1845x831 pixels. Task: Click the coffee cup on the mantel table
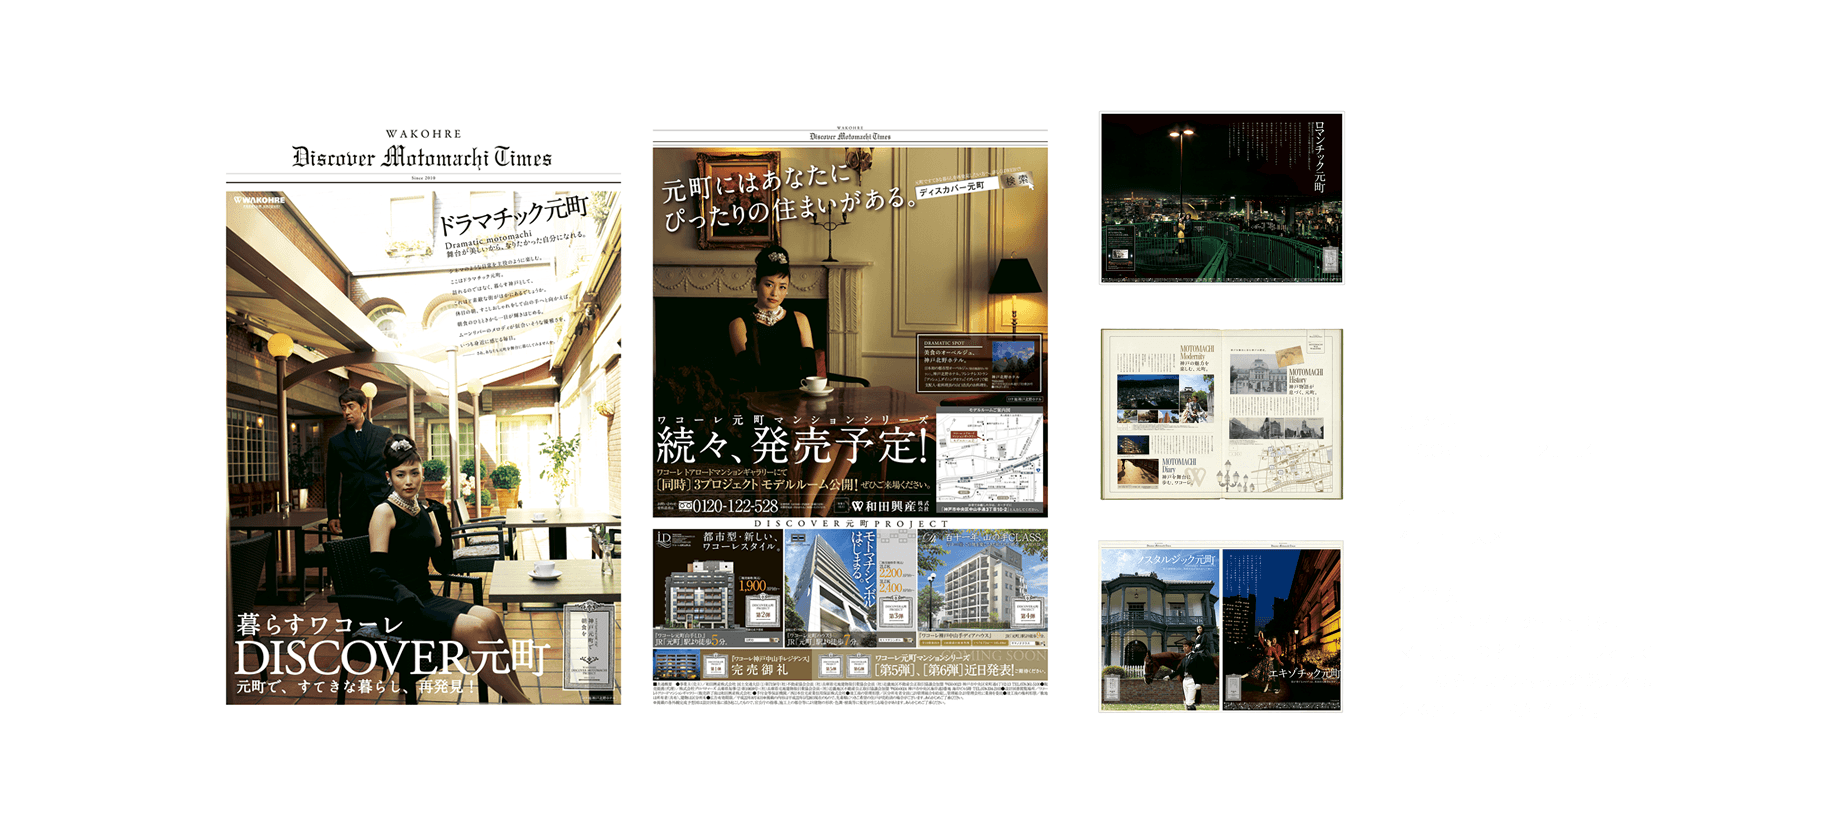(x=813, y=384)
